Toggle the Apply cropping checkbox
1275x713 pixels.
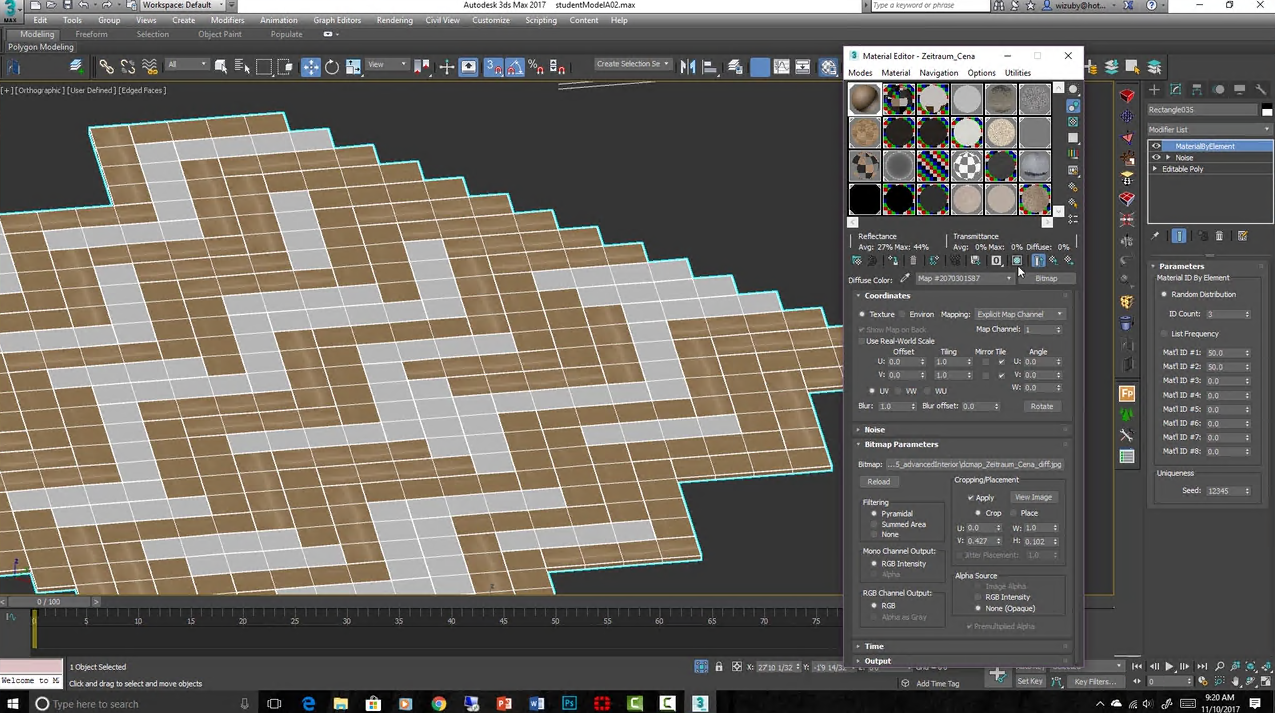971,497
